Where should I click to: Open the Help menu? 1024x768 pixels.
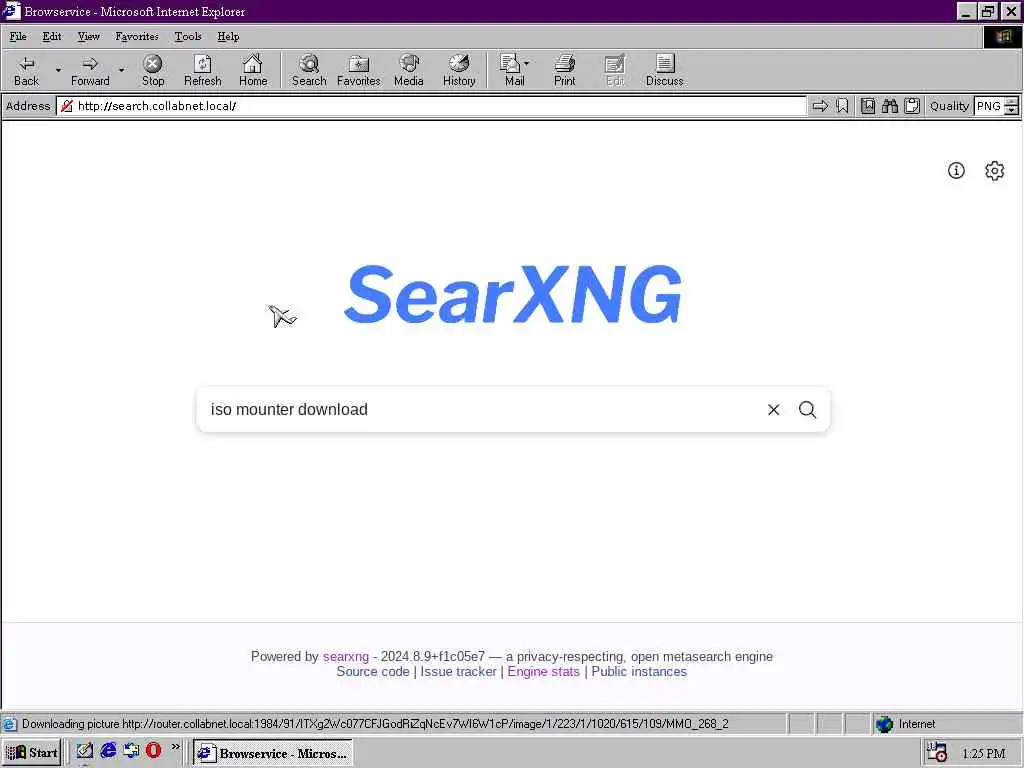(x=228, y=37)
